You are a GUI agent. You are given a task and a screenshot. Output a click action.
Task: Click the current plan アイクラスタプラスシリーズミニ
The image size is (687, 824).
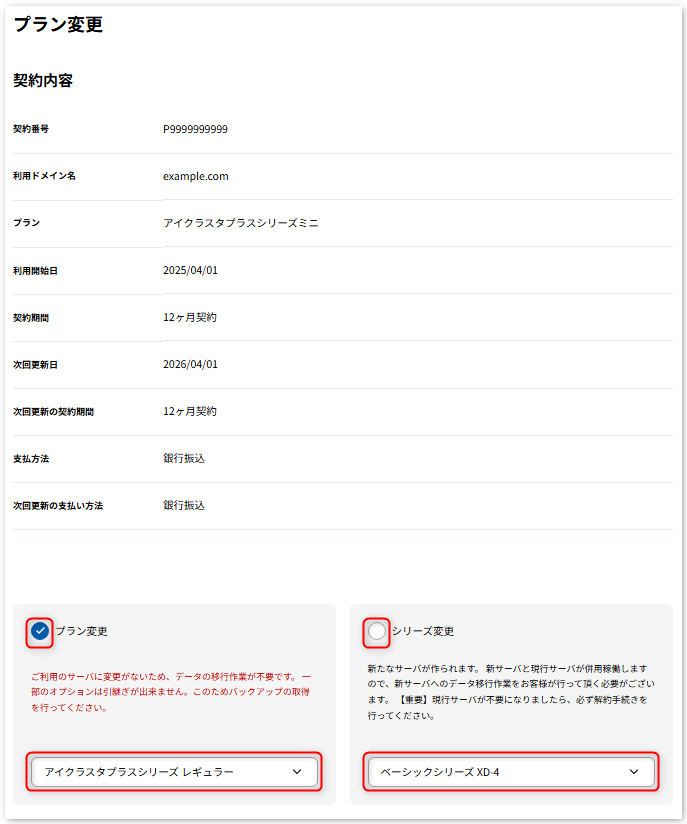point(241,223)
